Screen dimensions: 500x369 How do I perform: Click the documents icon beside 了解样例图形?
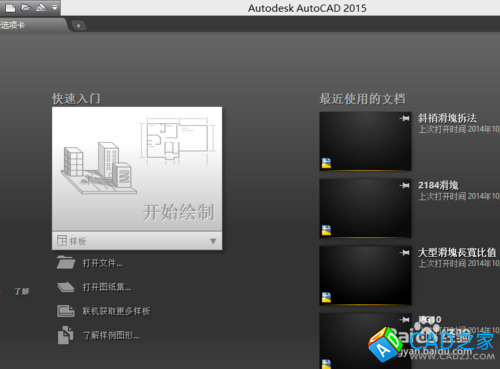tap(66, 335)
